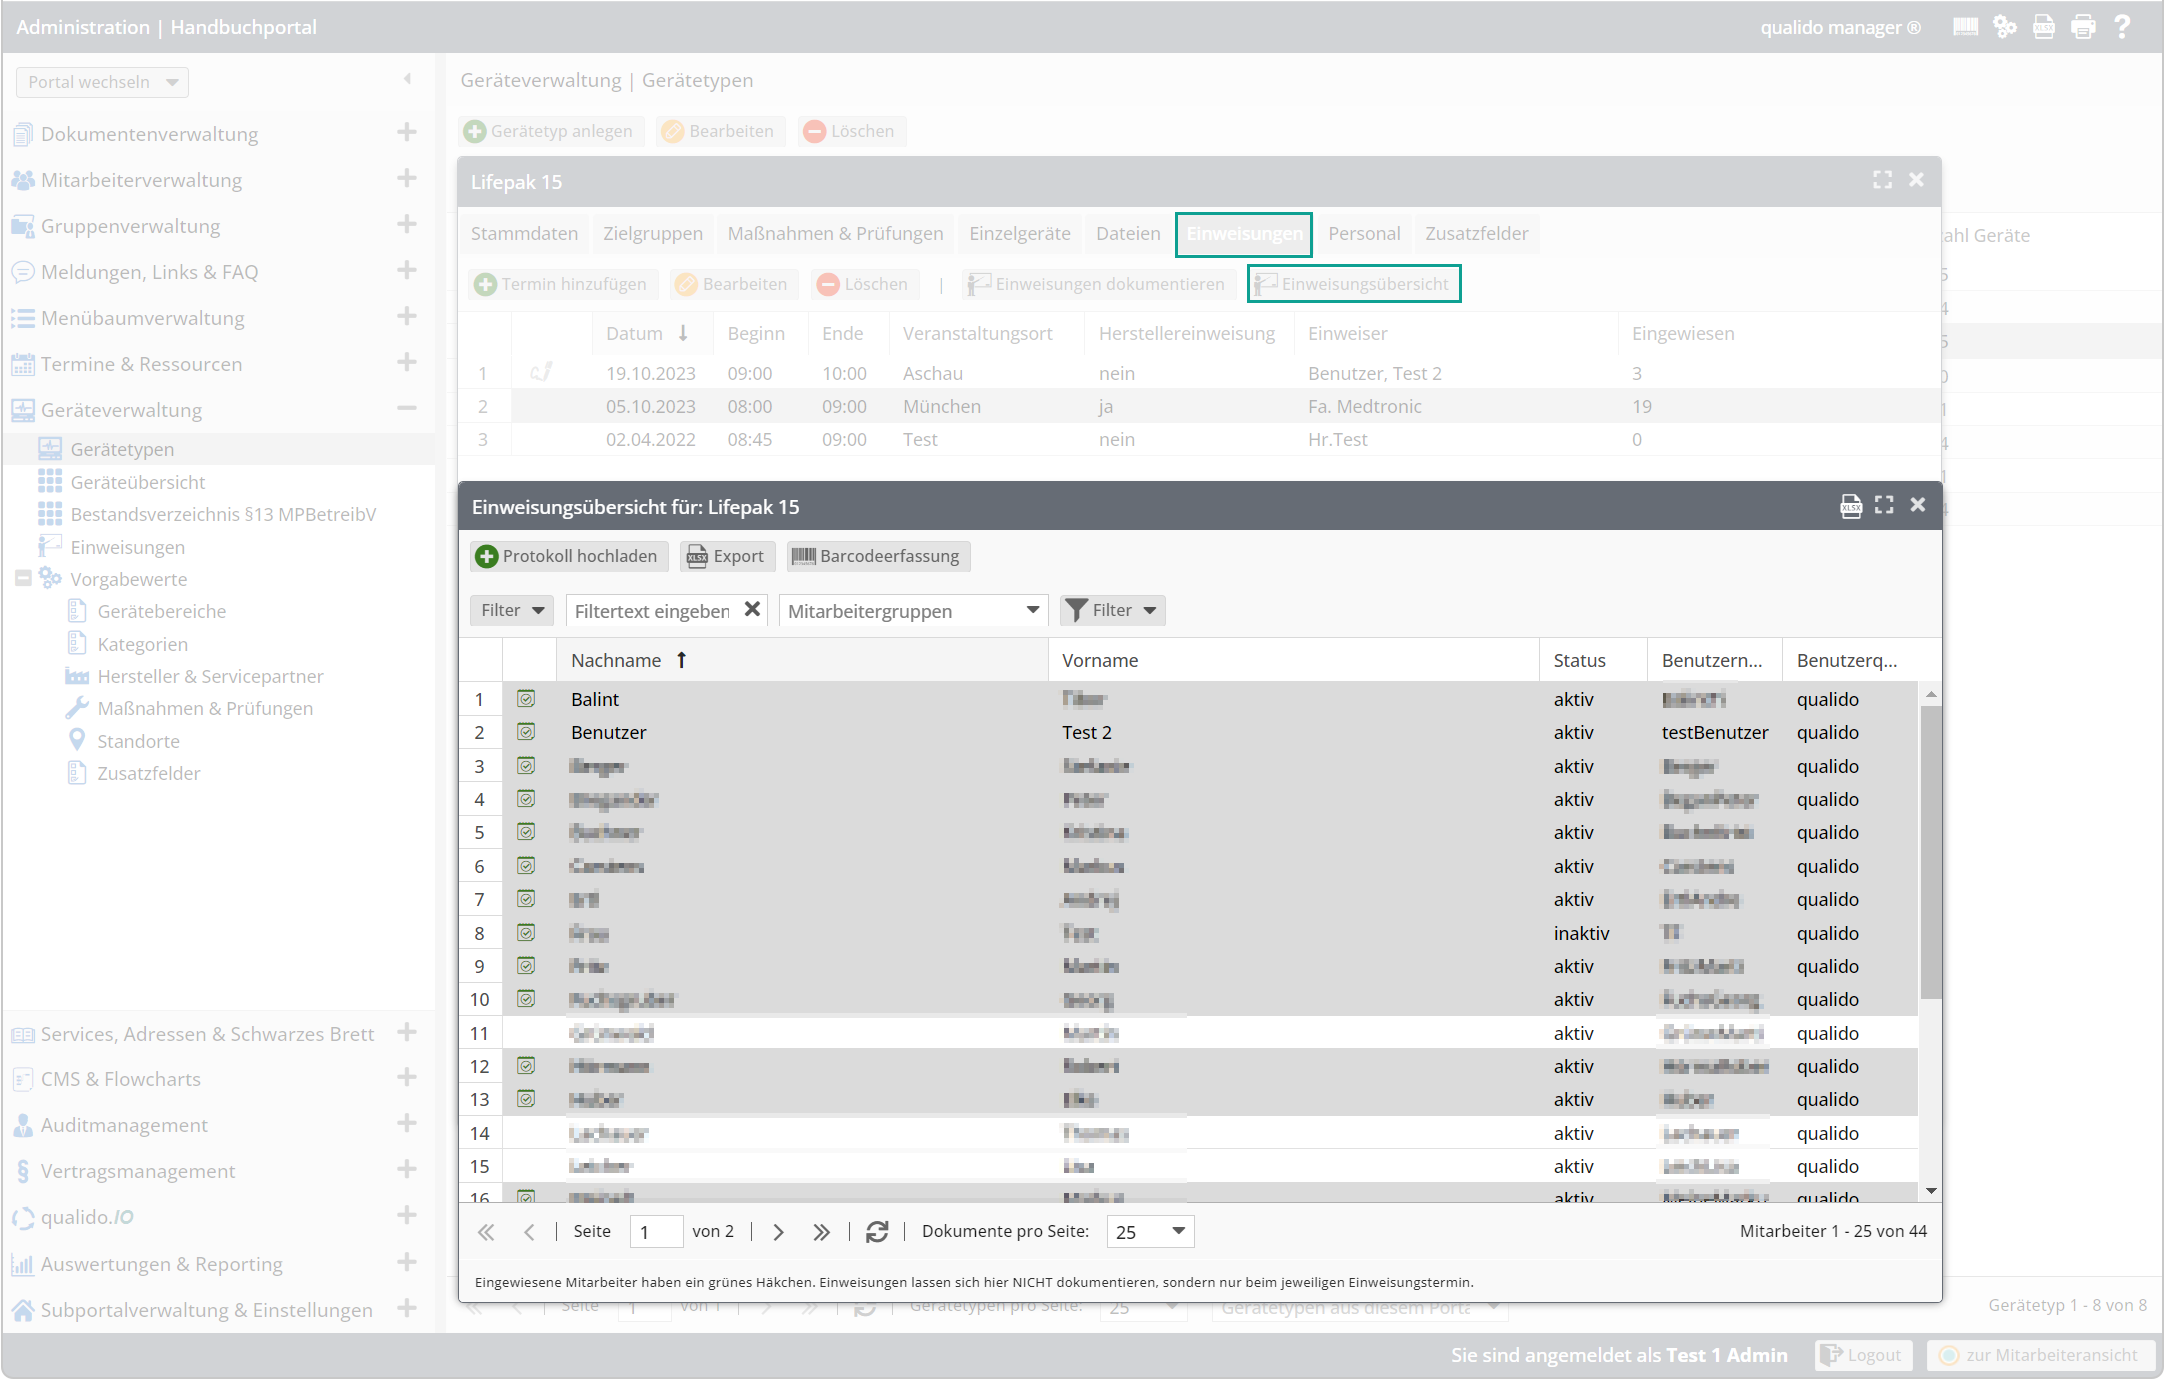Click the XLSX icon in Einweisungsübersicht title bar

click(x=1851, y=506)
